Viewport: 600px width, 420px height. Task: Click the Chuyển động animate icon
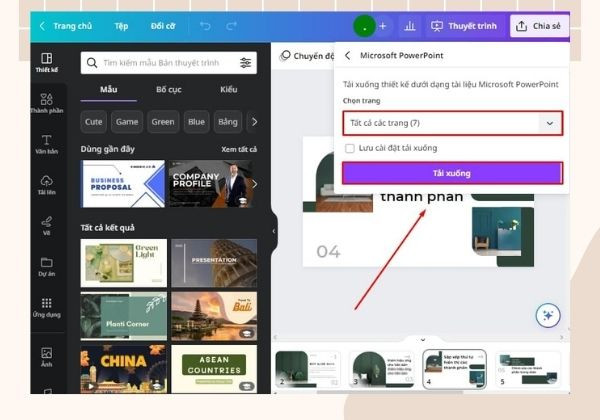285,56
